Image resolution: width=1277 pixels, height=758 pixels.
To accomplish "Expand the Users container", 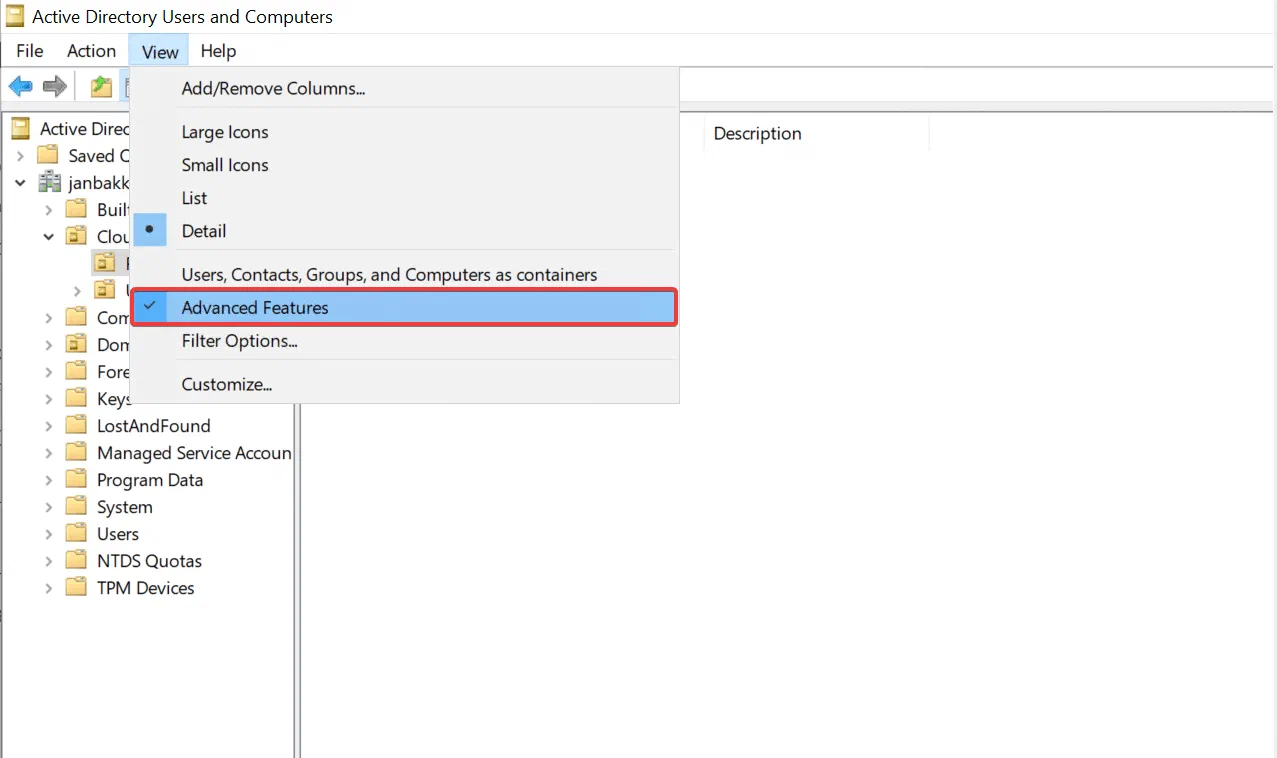I will coord(48,534).
